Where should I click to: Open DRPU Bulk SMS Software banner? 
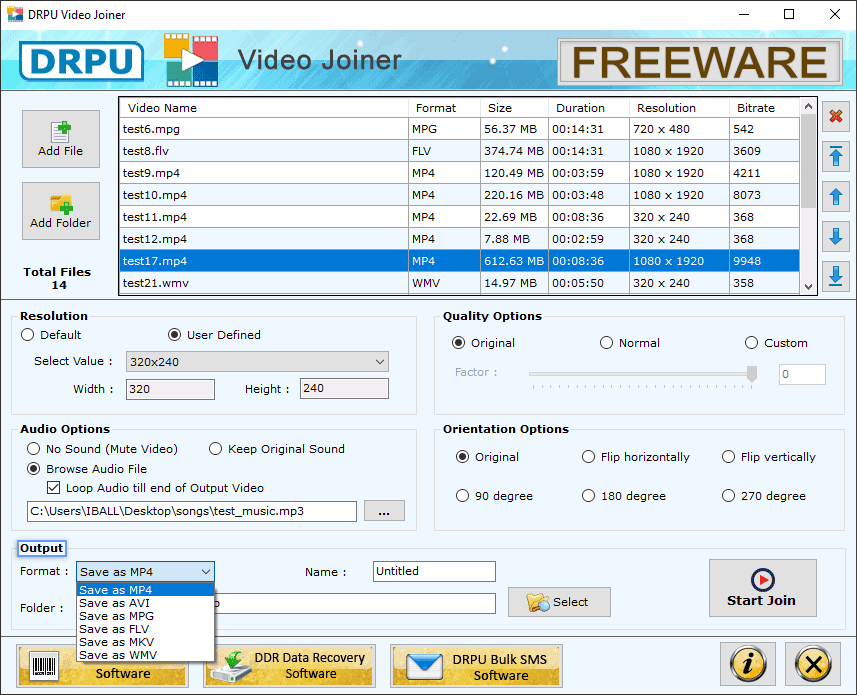476,665
